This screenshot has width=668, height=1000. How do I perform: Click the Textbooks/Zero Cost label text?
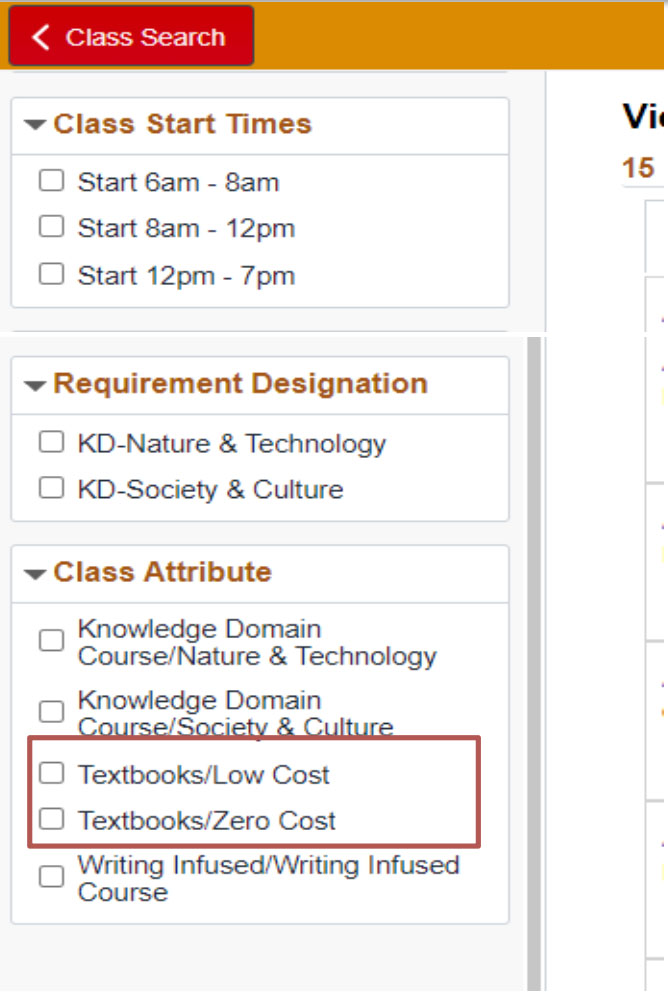point(207,821)
